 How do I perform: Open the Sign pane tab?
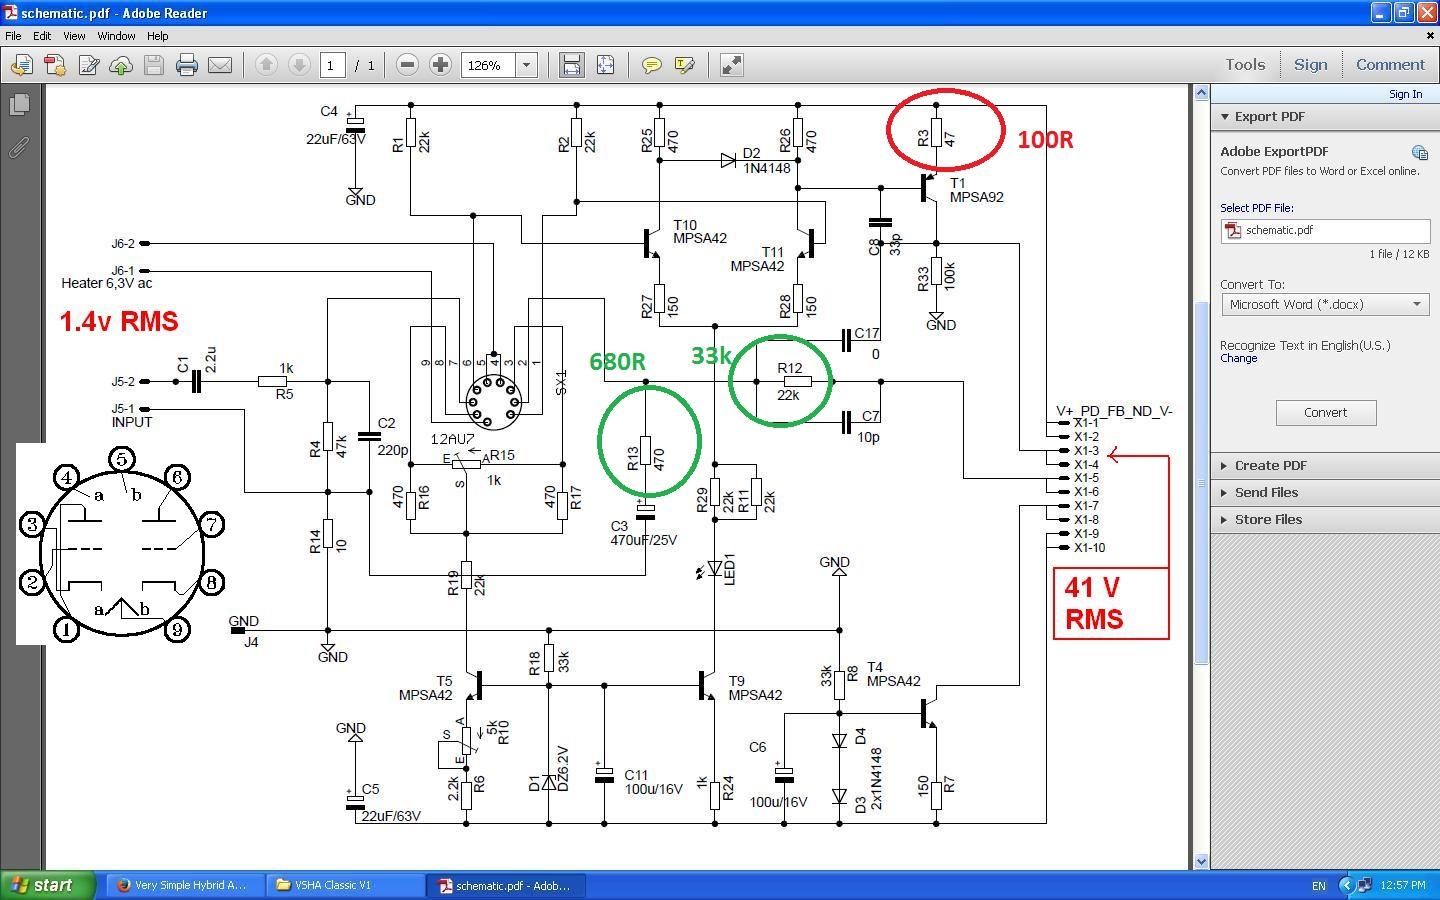1310,64
